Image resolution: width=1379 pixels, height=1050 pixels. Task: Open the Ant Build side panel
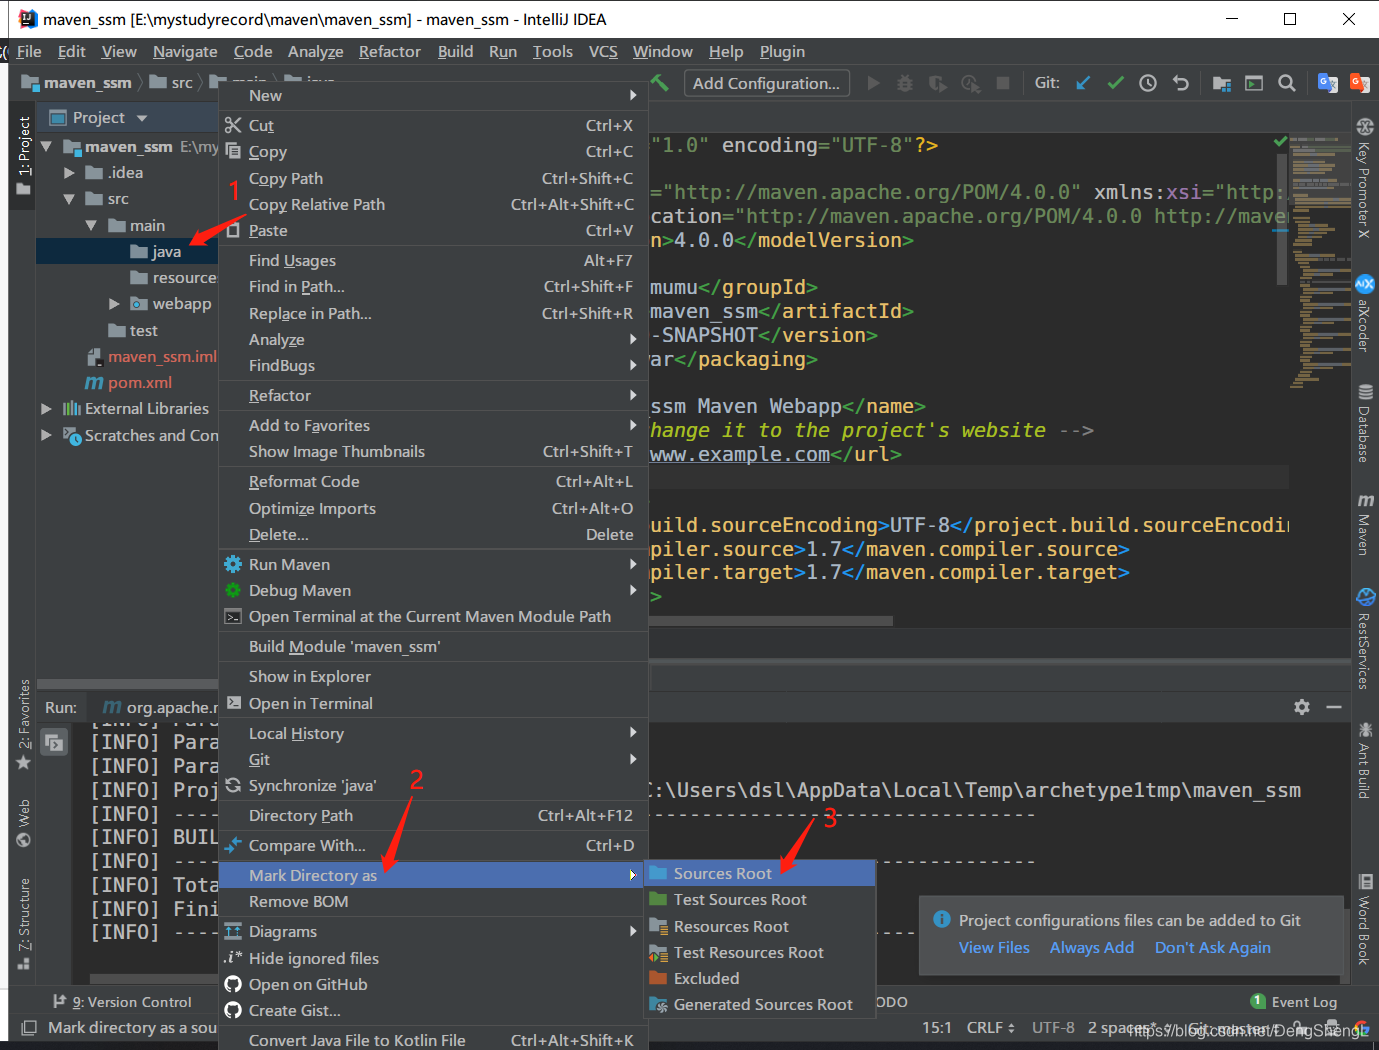pyautogui.click(x=1365, y=759)
